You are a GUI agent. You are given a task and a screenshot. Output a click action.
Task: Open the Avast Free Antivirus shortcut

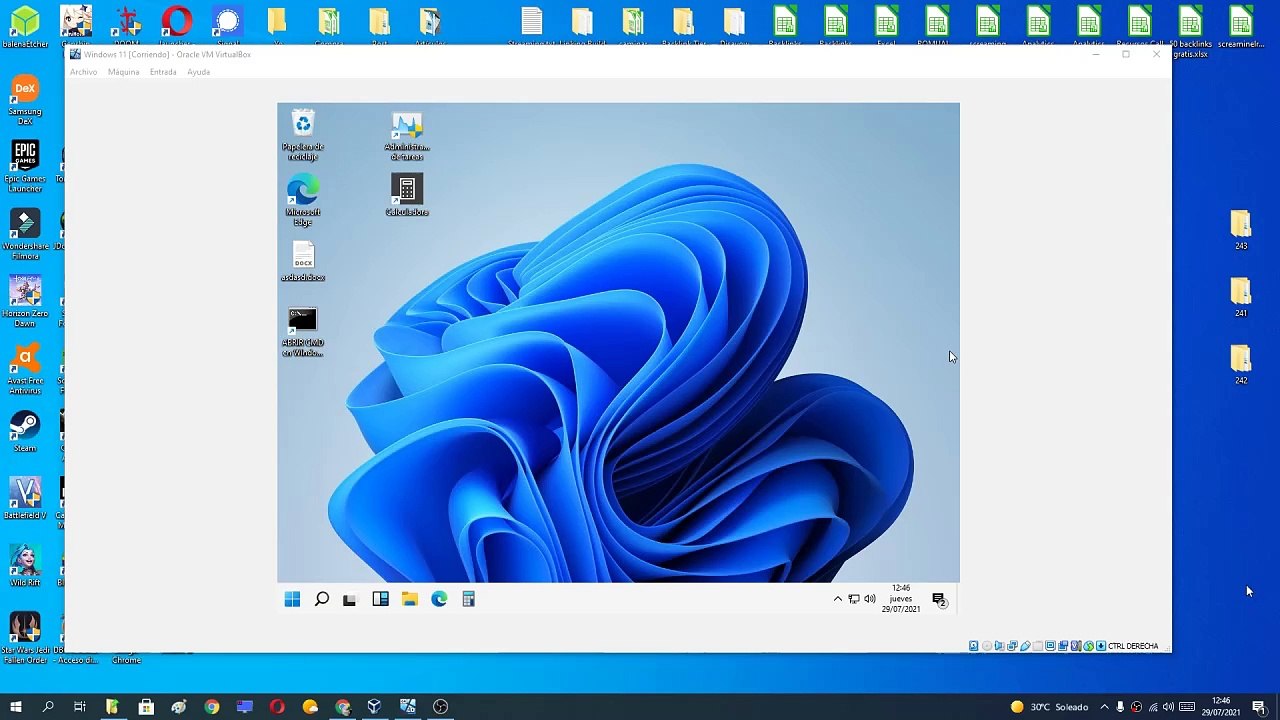pos(25,369)
